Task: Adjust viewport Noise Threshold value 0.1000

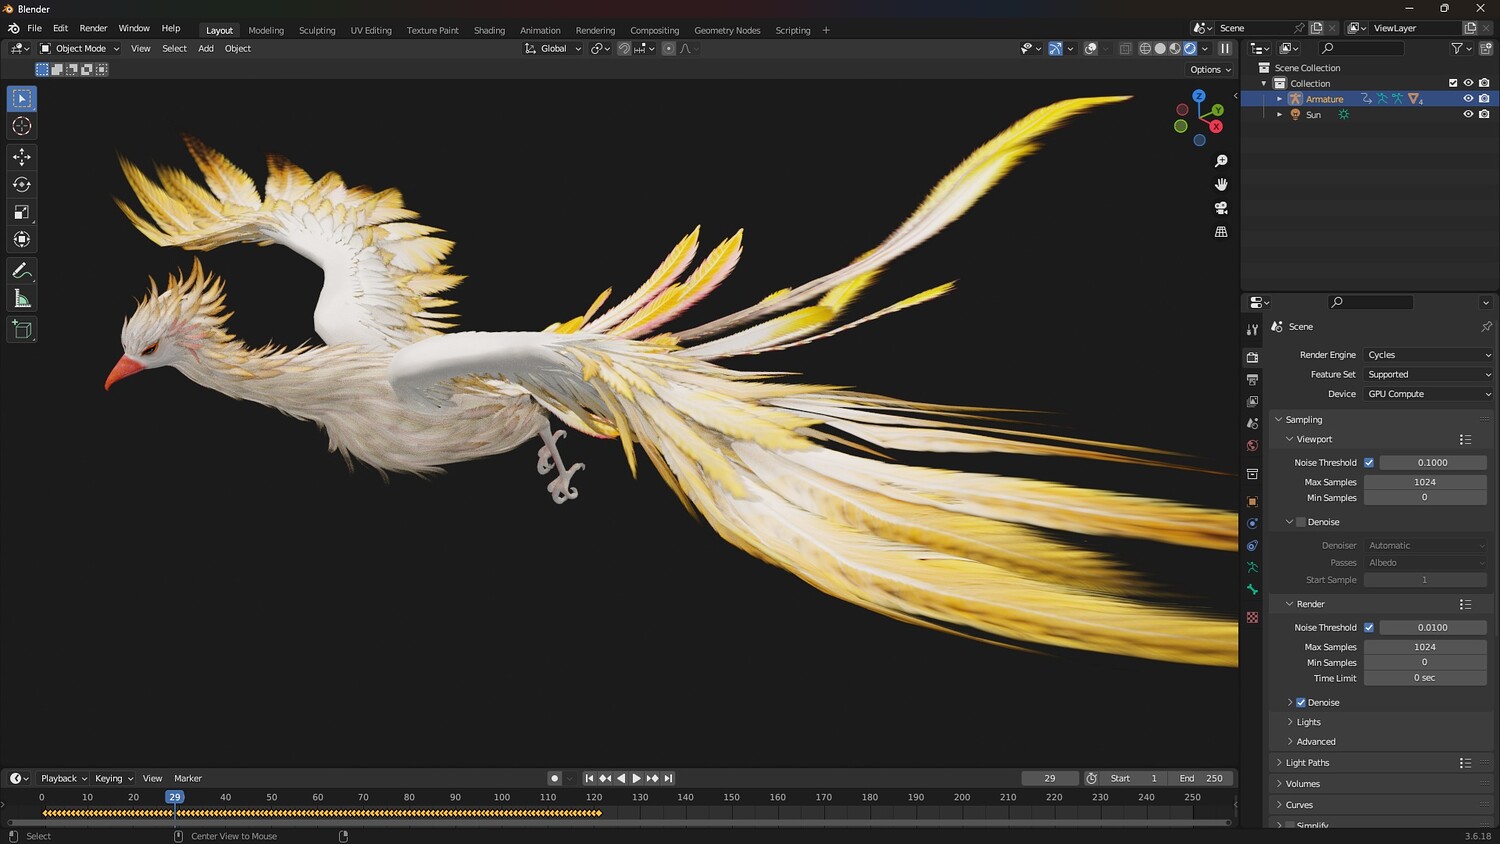Action: click(x=1433, y=463)
